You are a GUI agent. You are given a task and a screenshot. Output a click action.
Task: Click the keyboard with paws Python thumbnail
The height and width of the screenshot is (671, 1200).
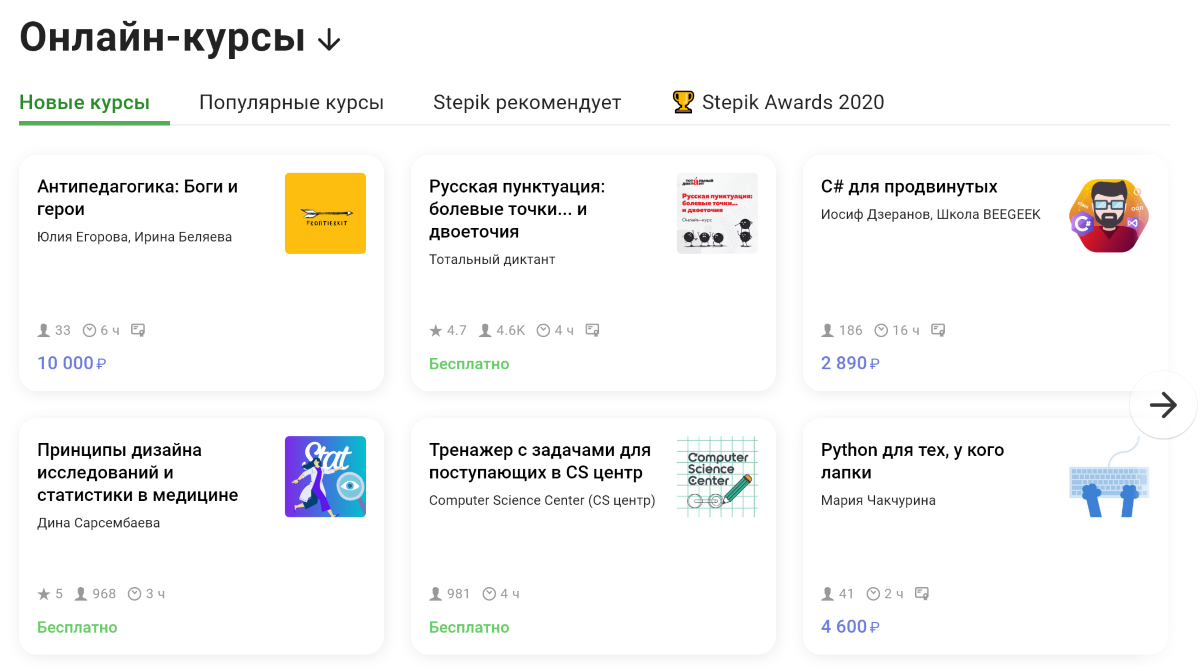click(1109, 476)
